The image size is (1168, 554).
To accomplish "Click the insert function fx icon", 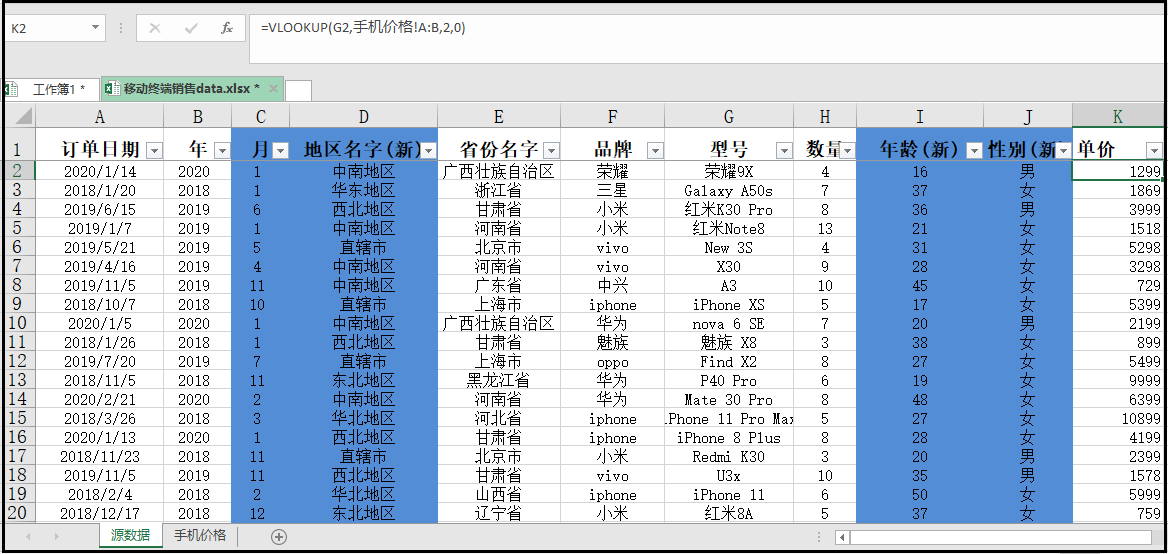I will [227, 28].
